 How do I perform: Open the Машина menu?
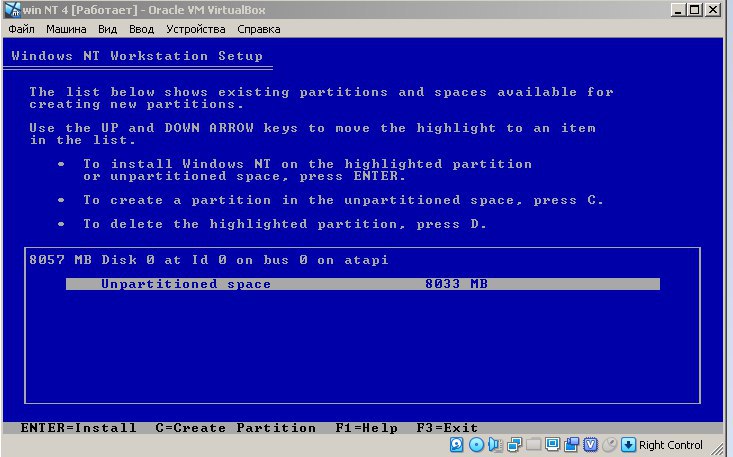[66, 29]
